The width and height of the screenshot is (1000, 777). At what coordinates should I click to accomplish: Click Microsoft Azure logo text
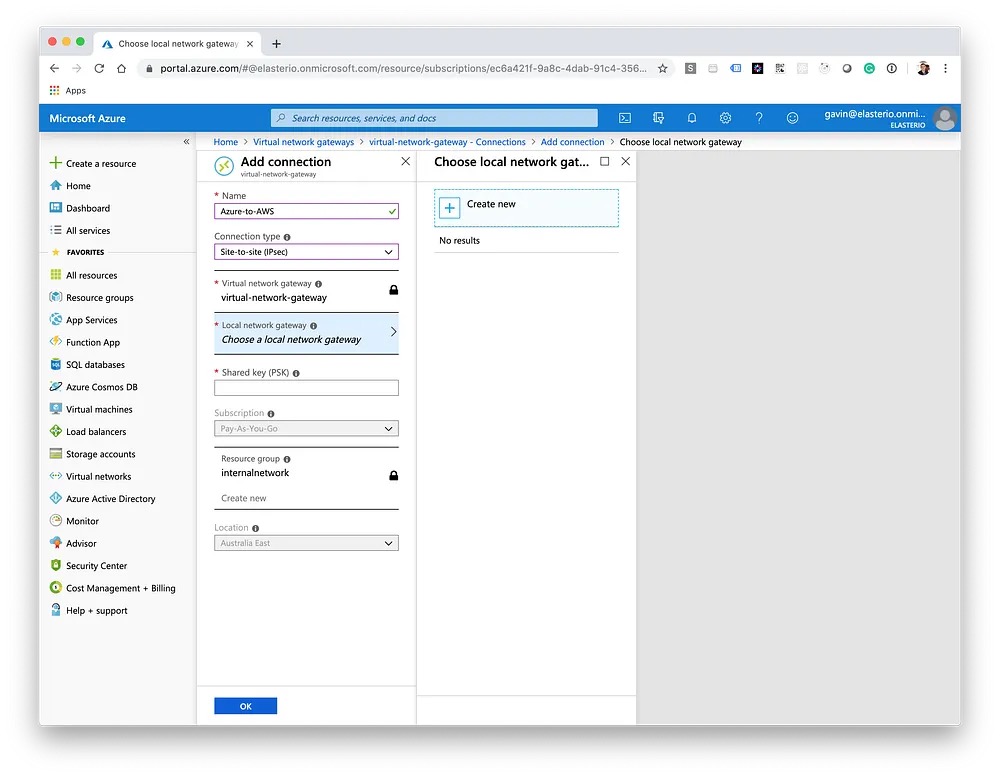click(87, 119)
